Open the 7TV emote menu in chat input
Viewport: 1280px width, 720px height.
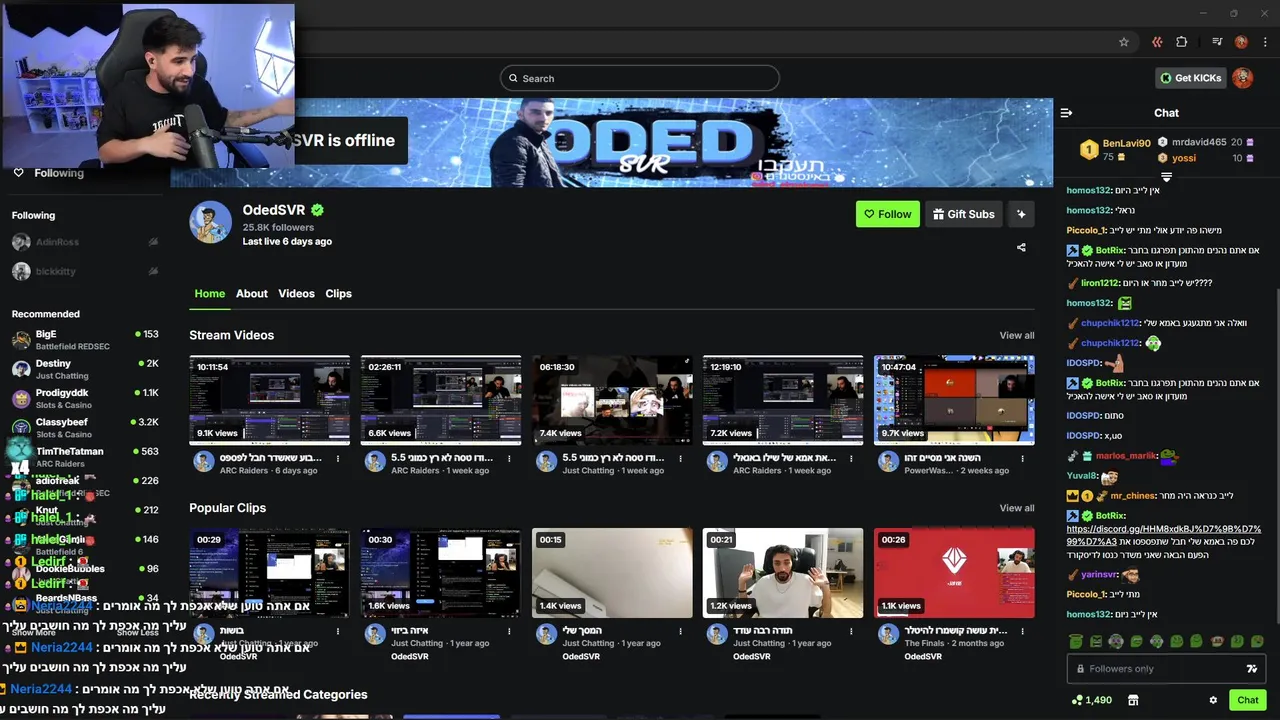pyautogui.click(x=1251, y=669)
